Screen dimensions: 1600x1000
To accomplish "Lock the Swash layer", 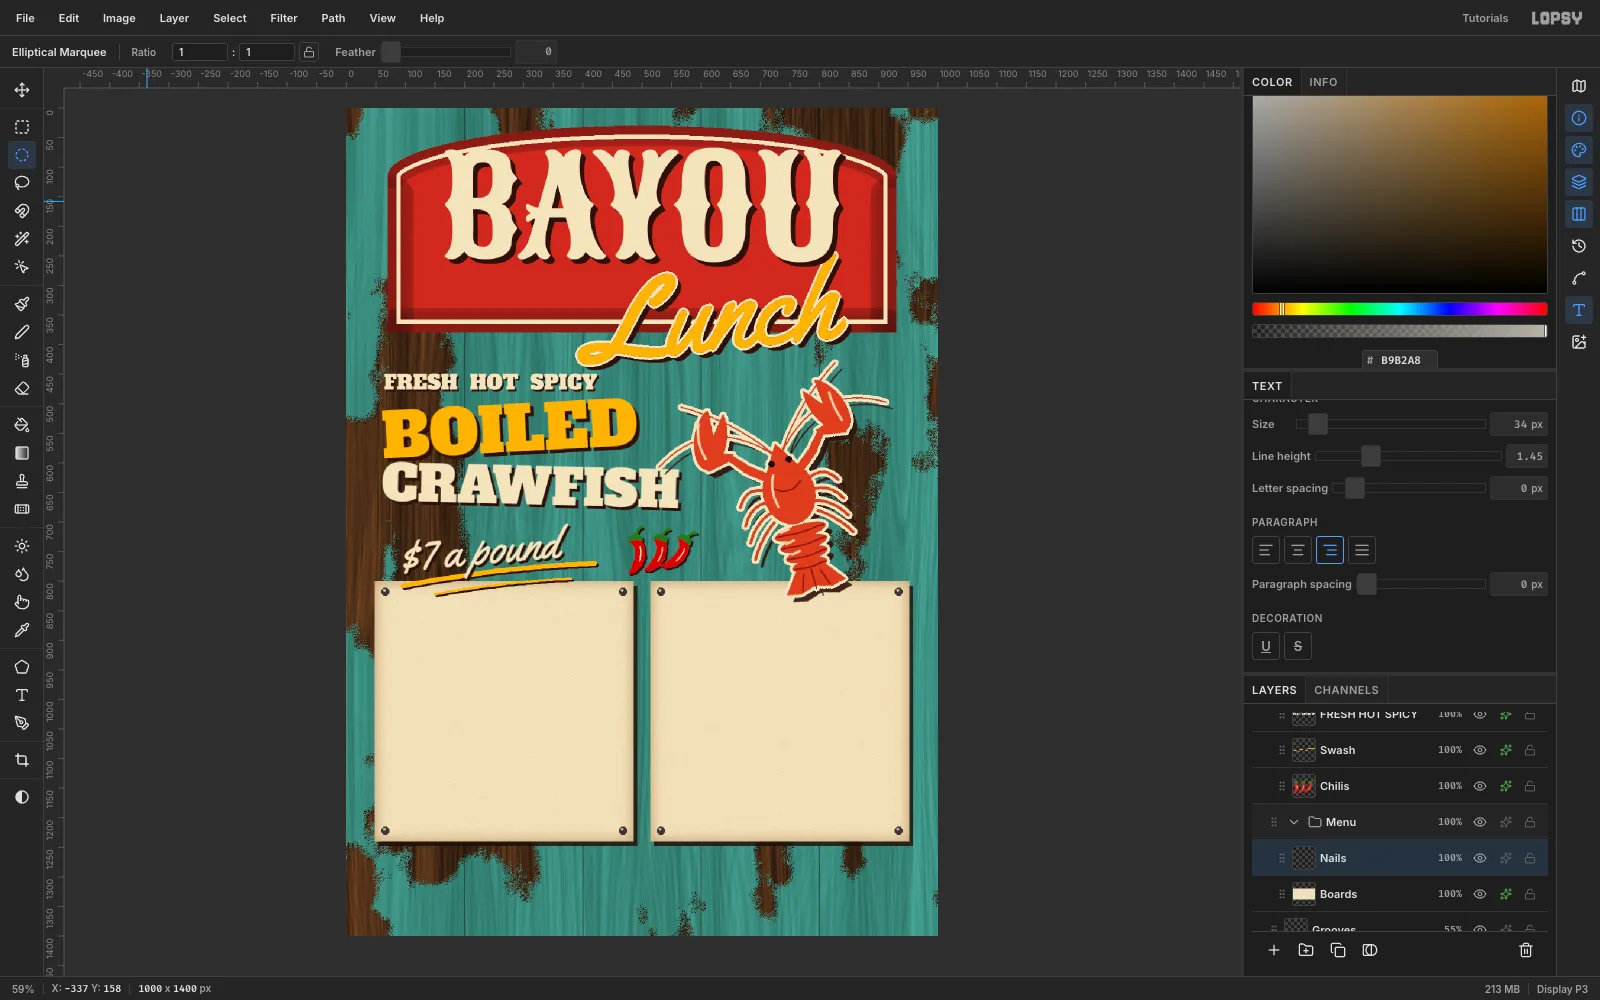I will coord(1530,750).
